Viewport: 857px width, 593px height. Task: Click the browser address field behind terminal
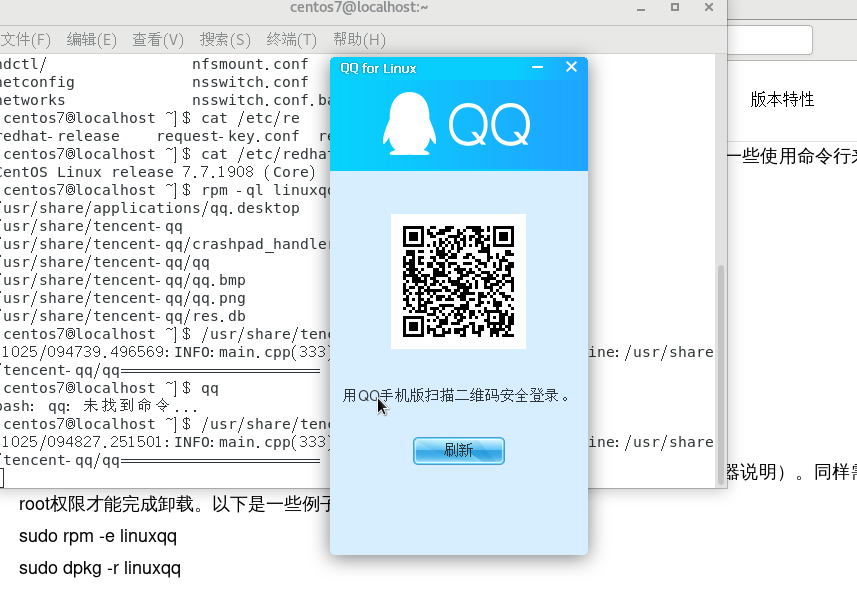[770, 39]
